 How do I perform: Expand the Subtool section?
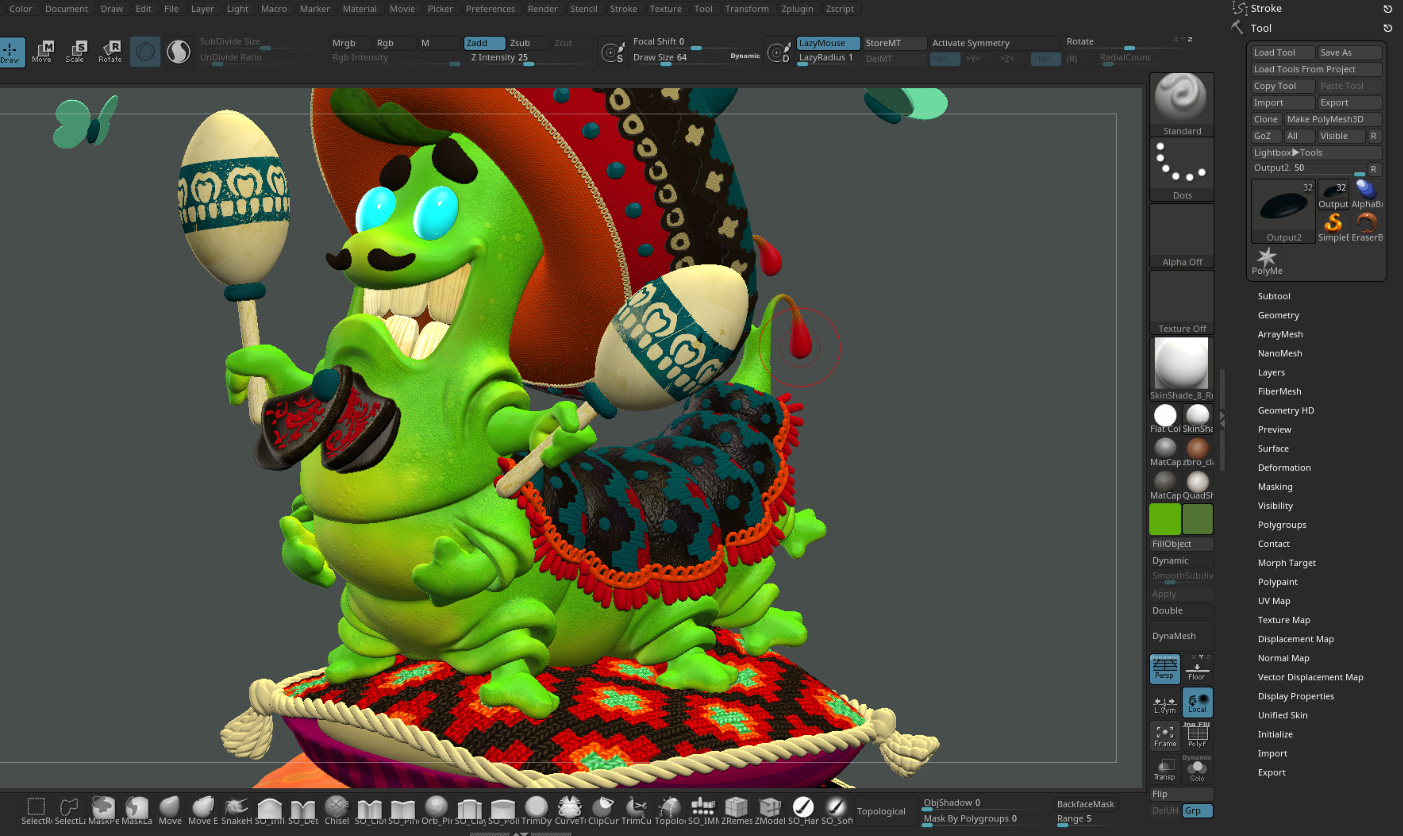tap(1274, 296)
